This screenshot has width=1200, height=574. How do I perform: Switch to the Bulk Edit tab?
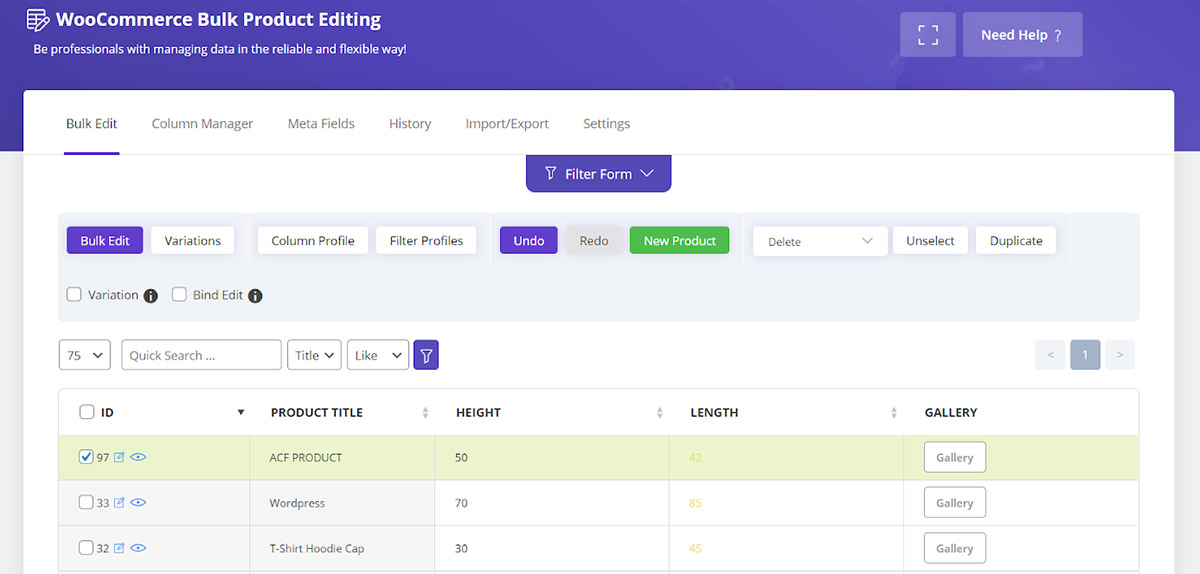pos(92,124)
